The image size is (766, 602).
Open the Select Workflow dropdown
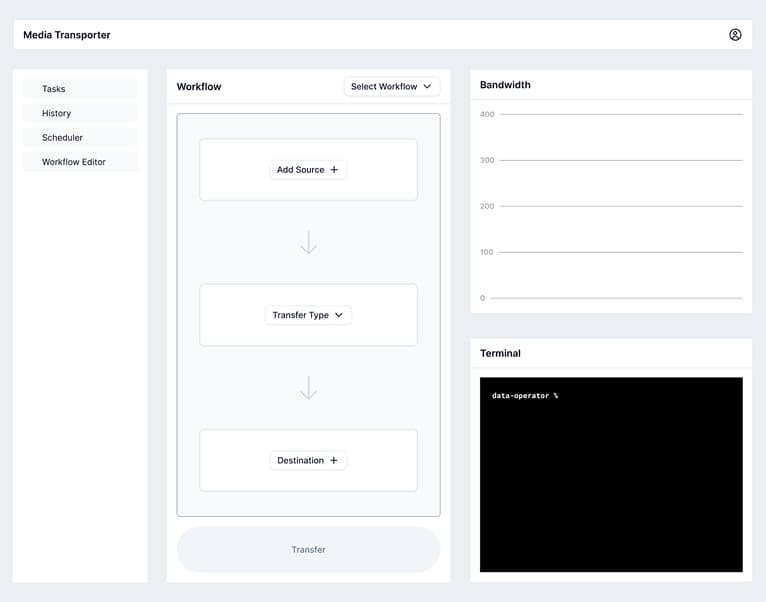click(x=391, y=87)
